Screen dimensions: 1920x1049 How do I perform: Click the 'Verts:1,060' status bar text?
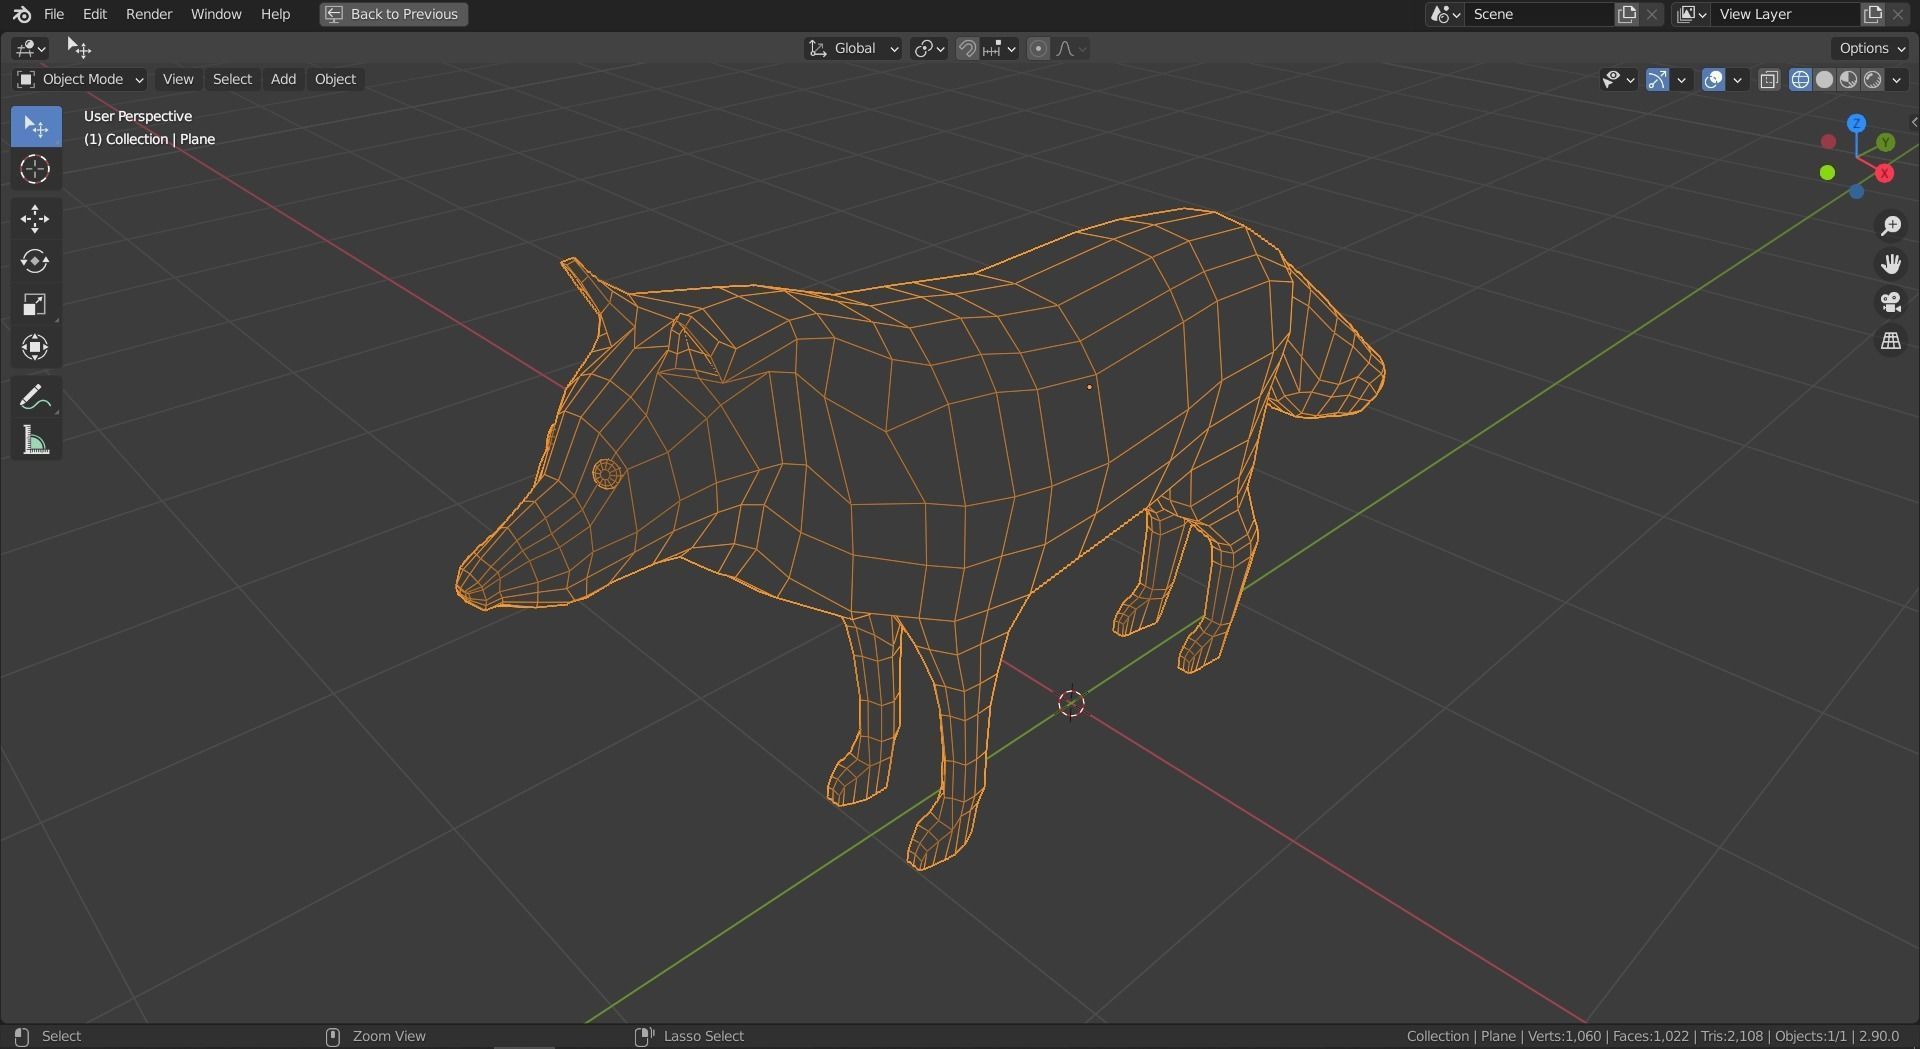[1564, 1036]
